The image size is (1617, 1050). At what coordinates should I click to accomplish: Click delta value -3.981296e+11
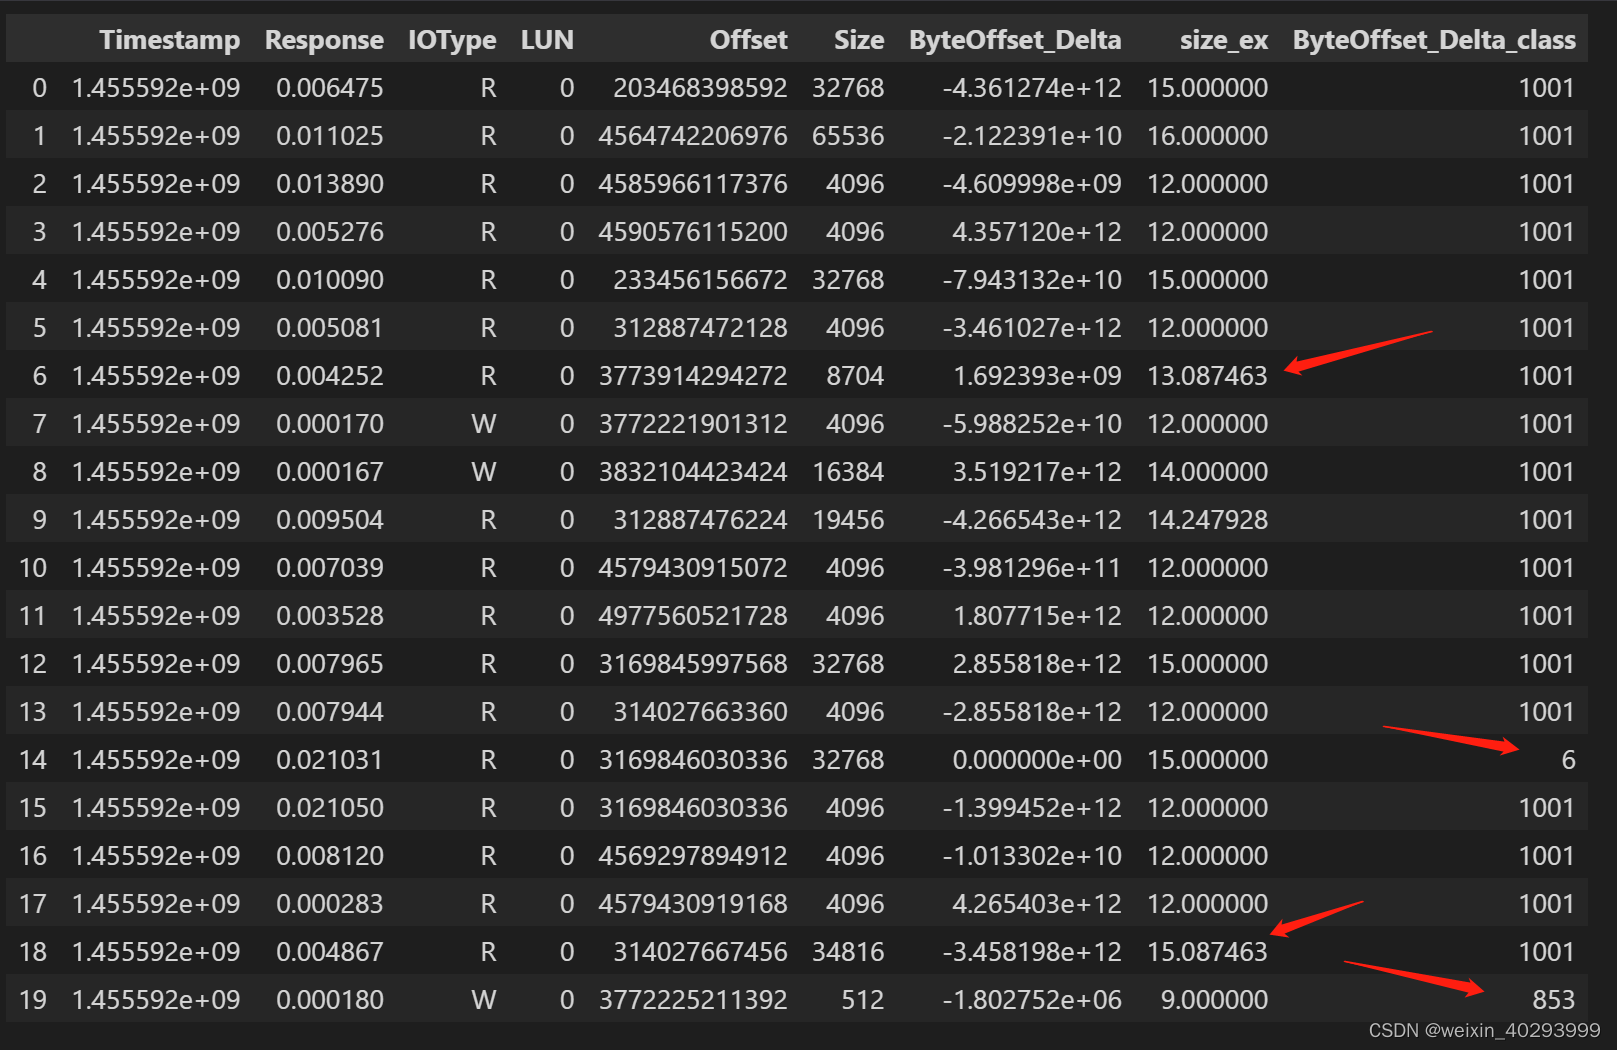pyautogui.click(x=1032, y=568)
